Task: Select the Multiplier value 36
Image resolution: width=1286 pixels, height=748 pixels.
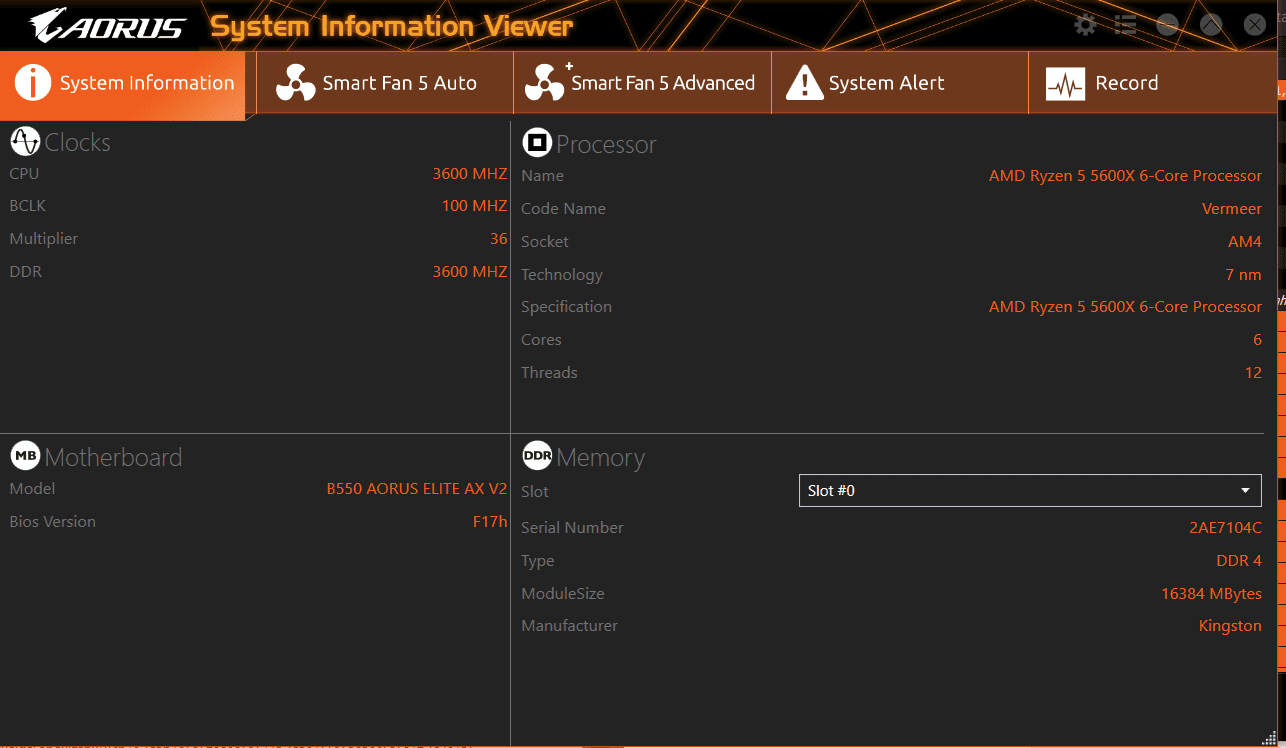Action: tap(499, 238)
